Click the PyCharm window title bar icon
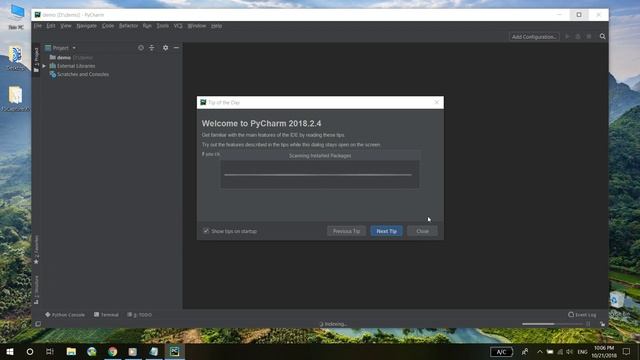This screenshot has width=640, height=360. [x=38, y=15]
